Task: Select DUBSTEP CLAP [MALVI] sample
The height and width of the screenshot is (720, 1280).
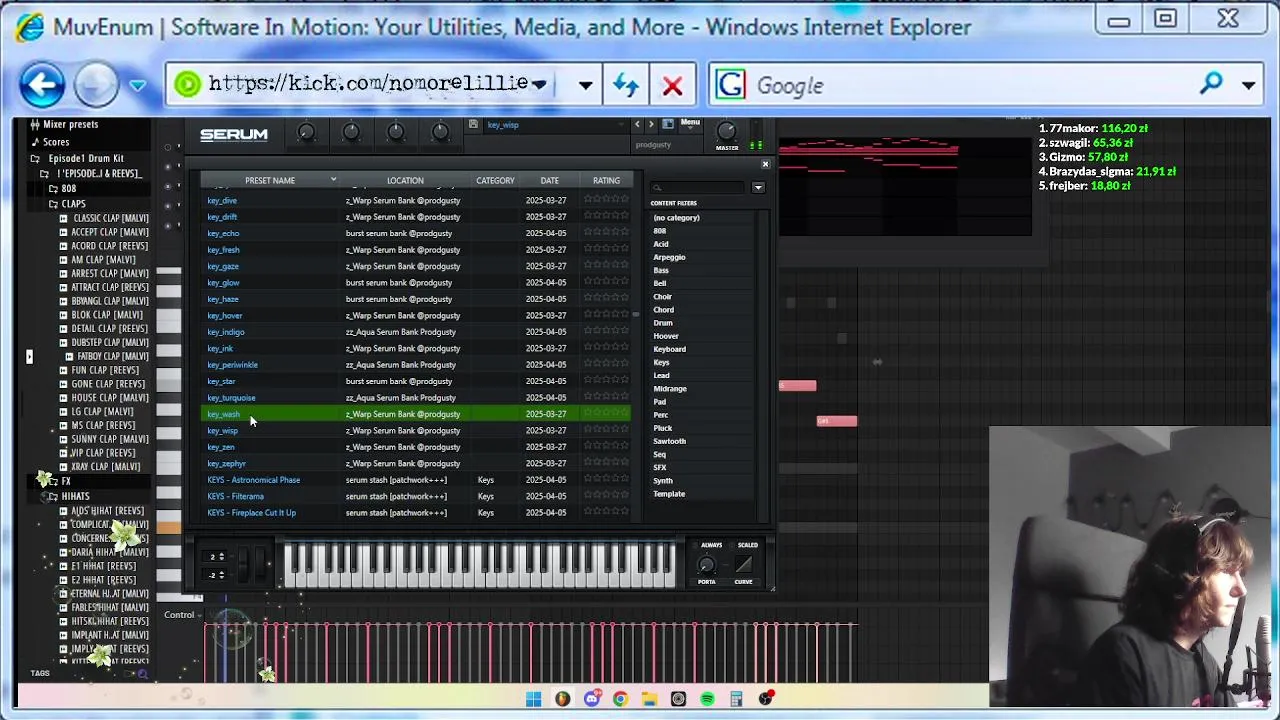Action: [110, 342]
